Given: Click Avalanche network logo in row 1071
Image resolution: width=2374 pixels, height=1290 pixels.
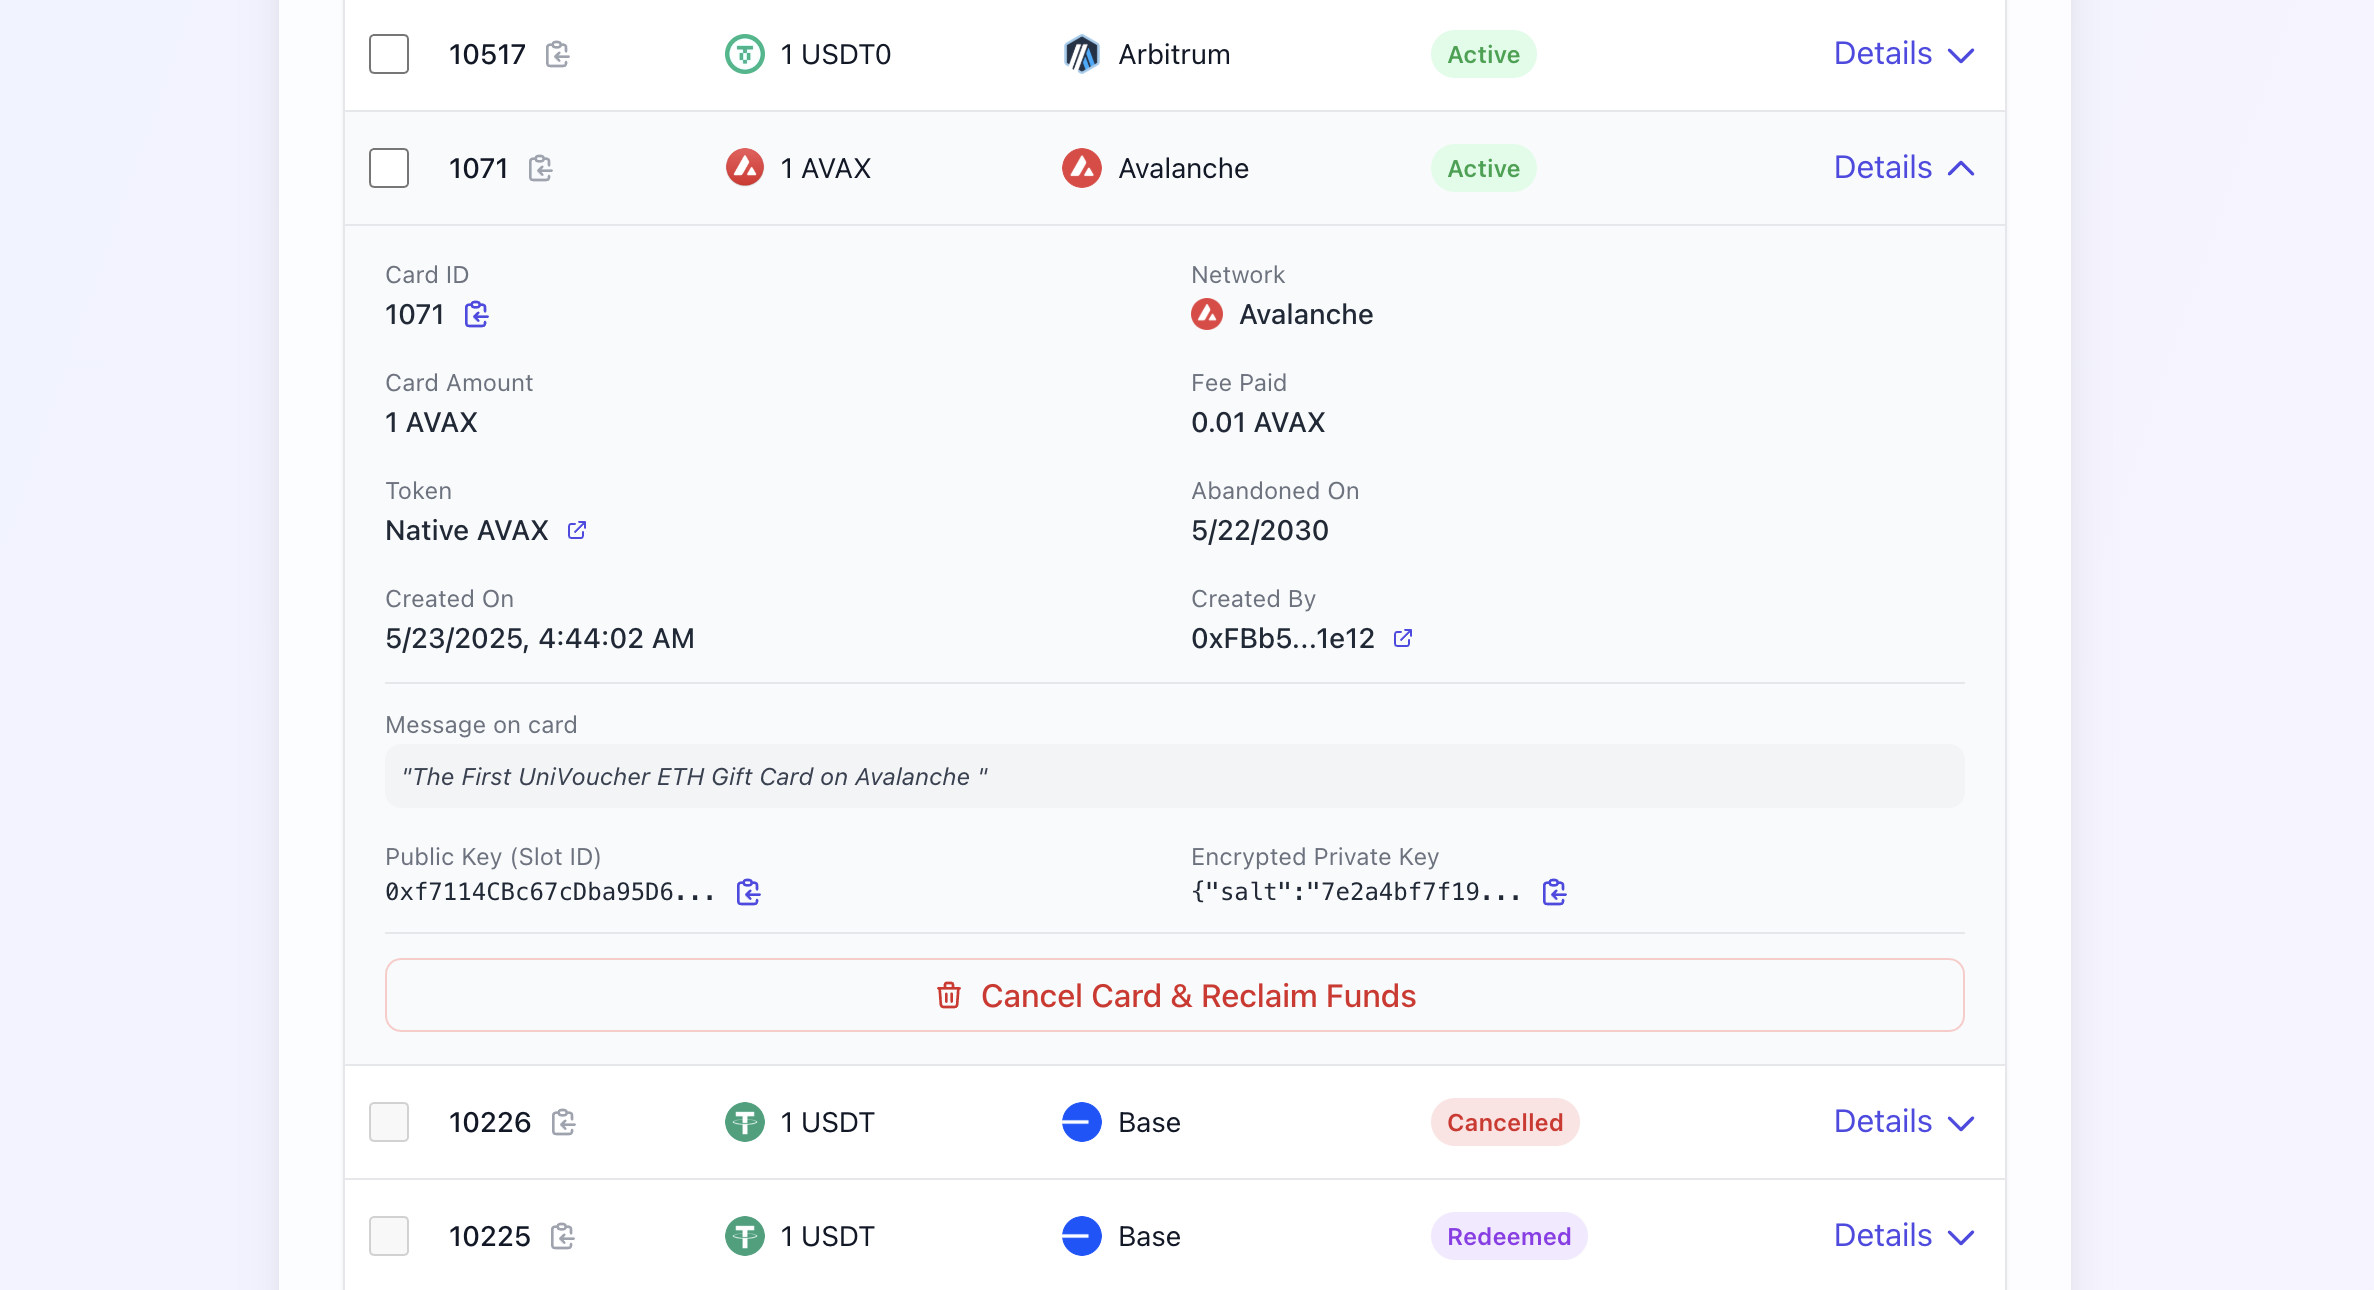Looking at the screenshot, I should (1082, 168).
